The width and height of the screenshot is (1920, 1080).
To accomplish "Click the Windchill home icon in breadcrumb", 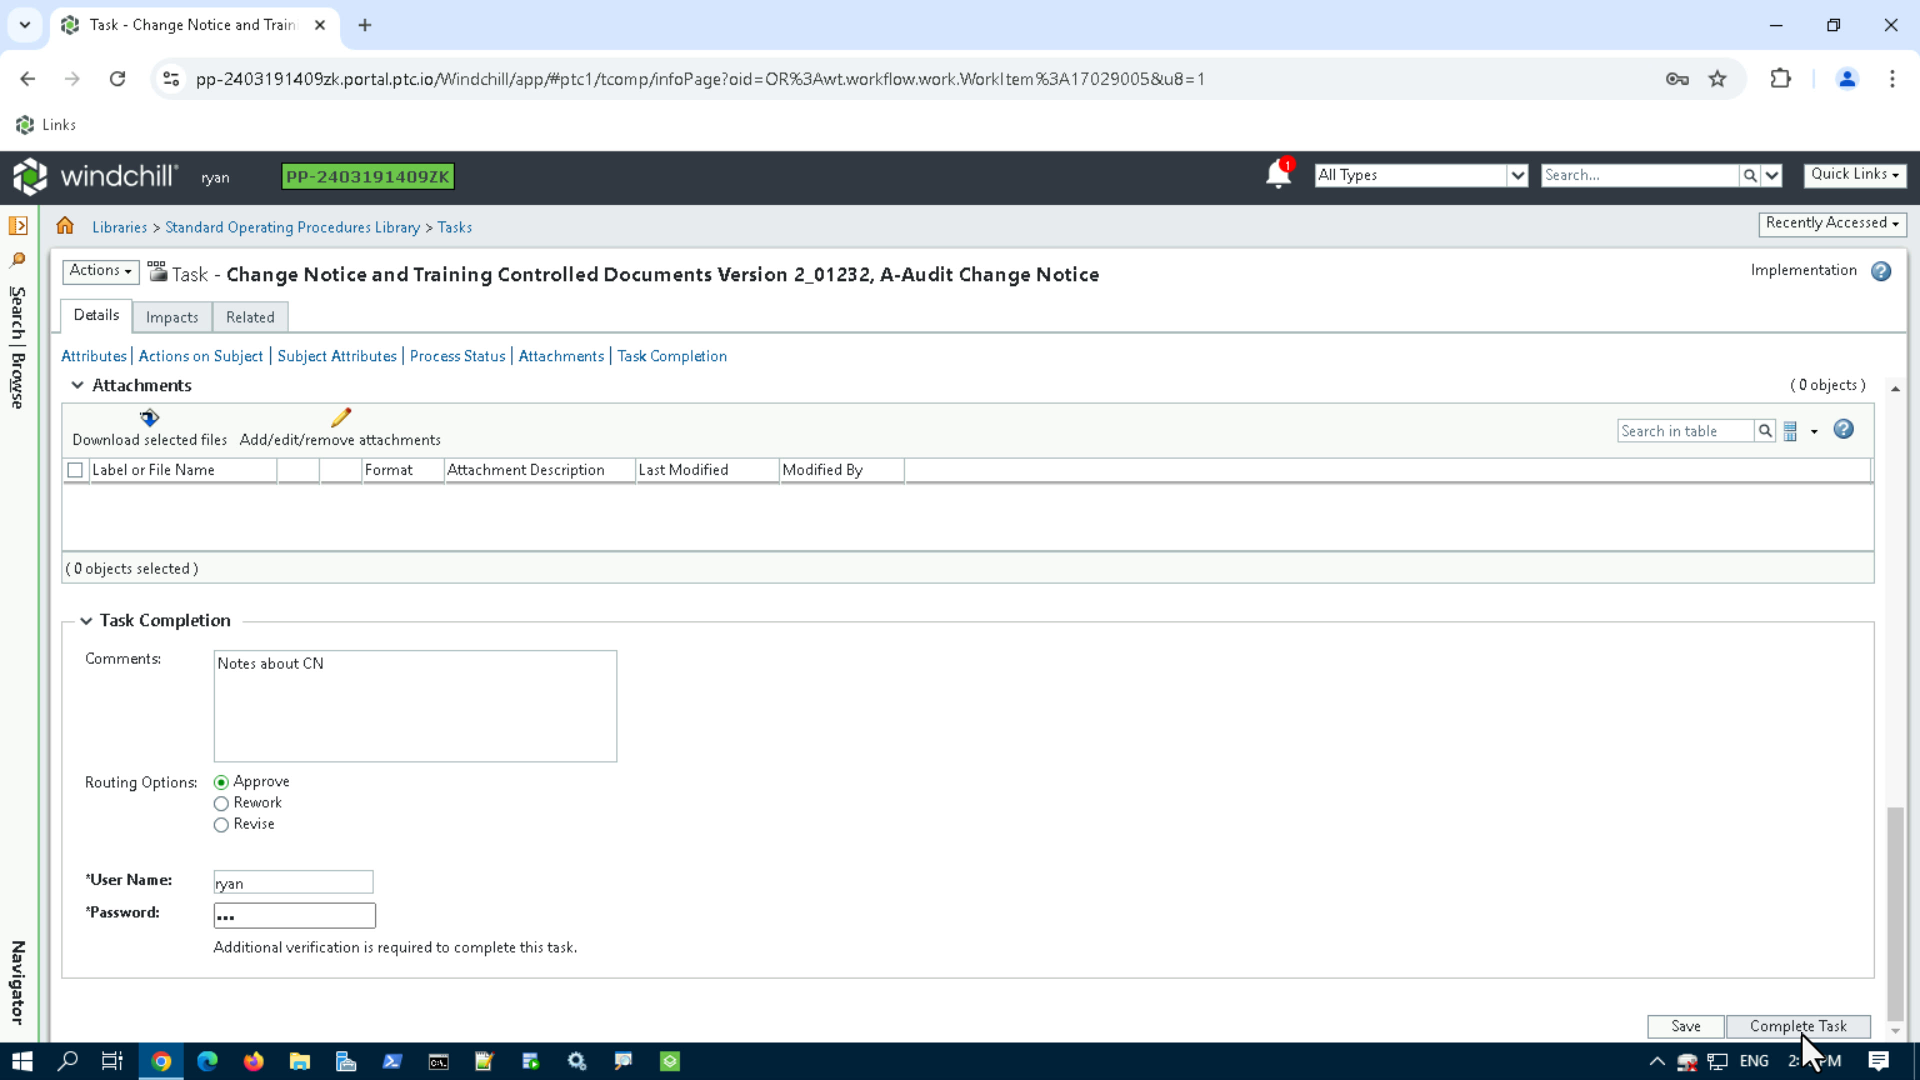I will [x=65, y=226].
